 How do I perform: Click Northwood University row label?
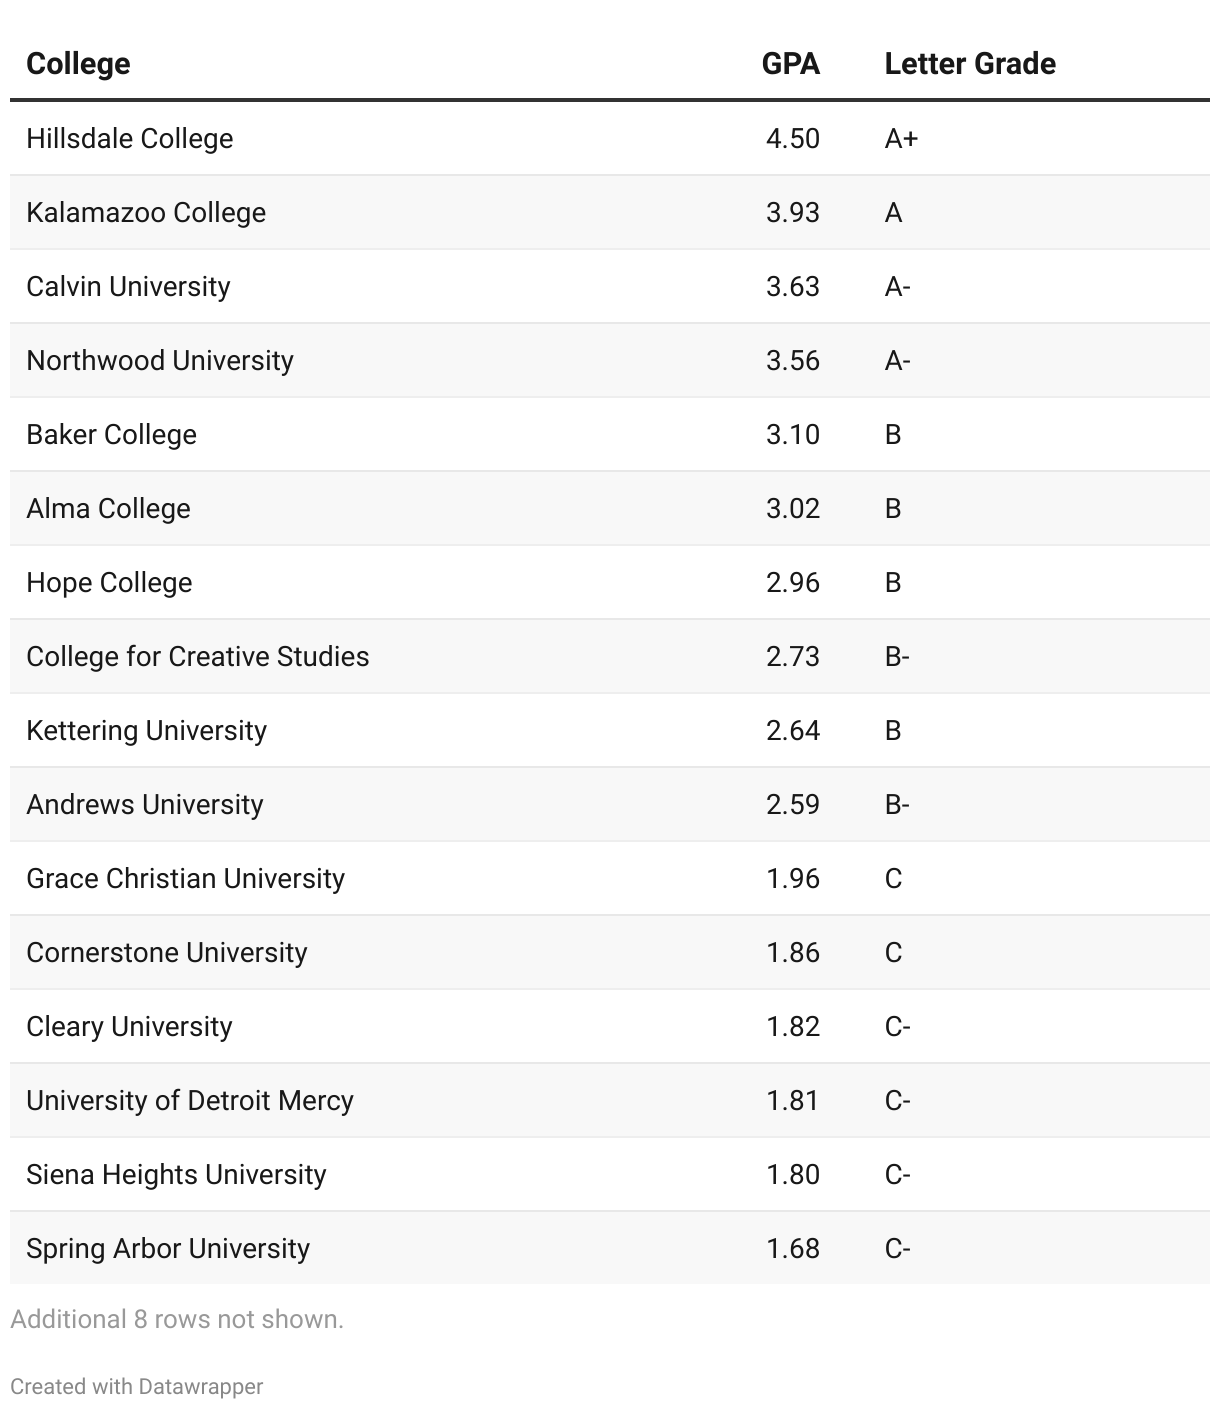tap(160, 360)
